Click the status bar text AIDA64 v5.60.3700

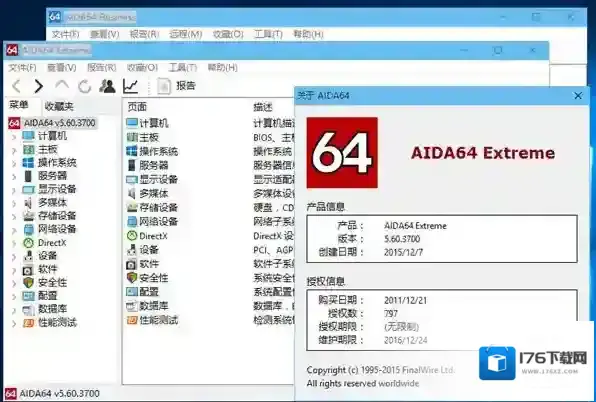59,394
